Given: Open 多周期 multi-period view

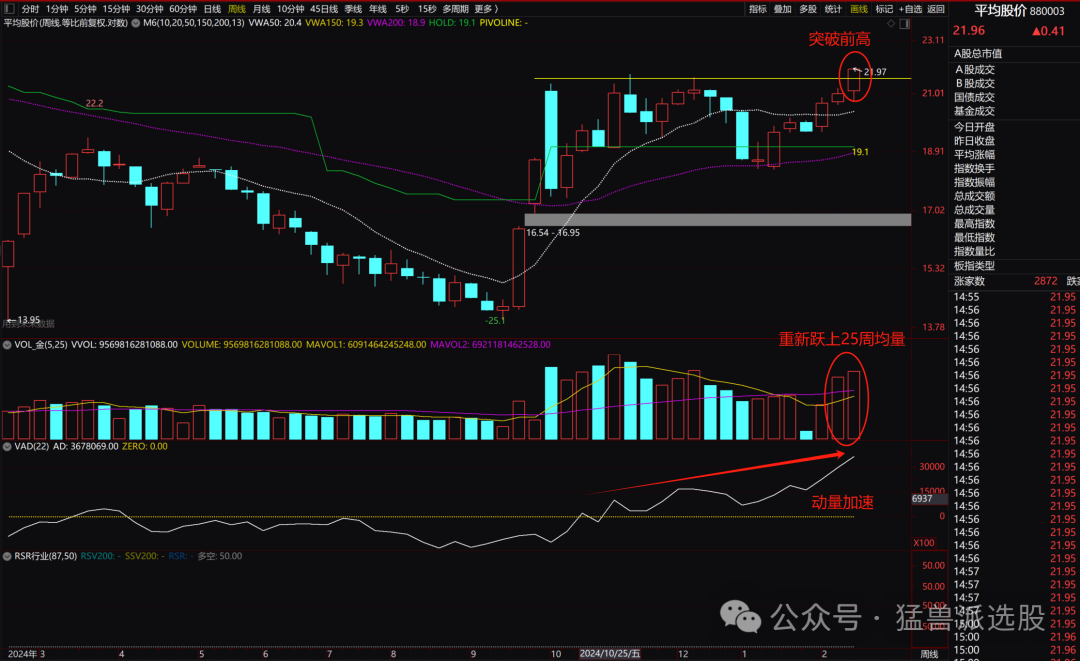Looking at the screenshot, I should pos(455,9).
